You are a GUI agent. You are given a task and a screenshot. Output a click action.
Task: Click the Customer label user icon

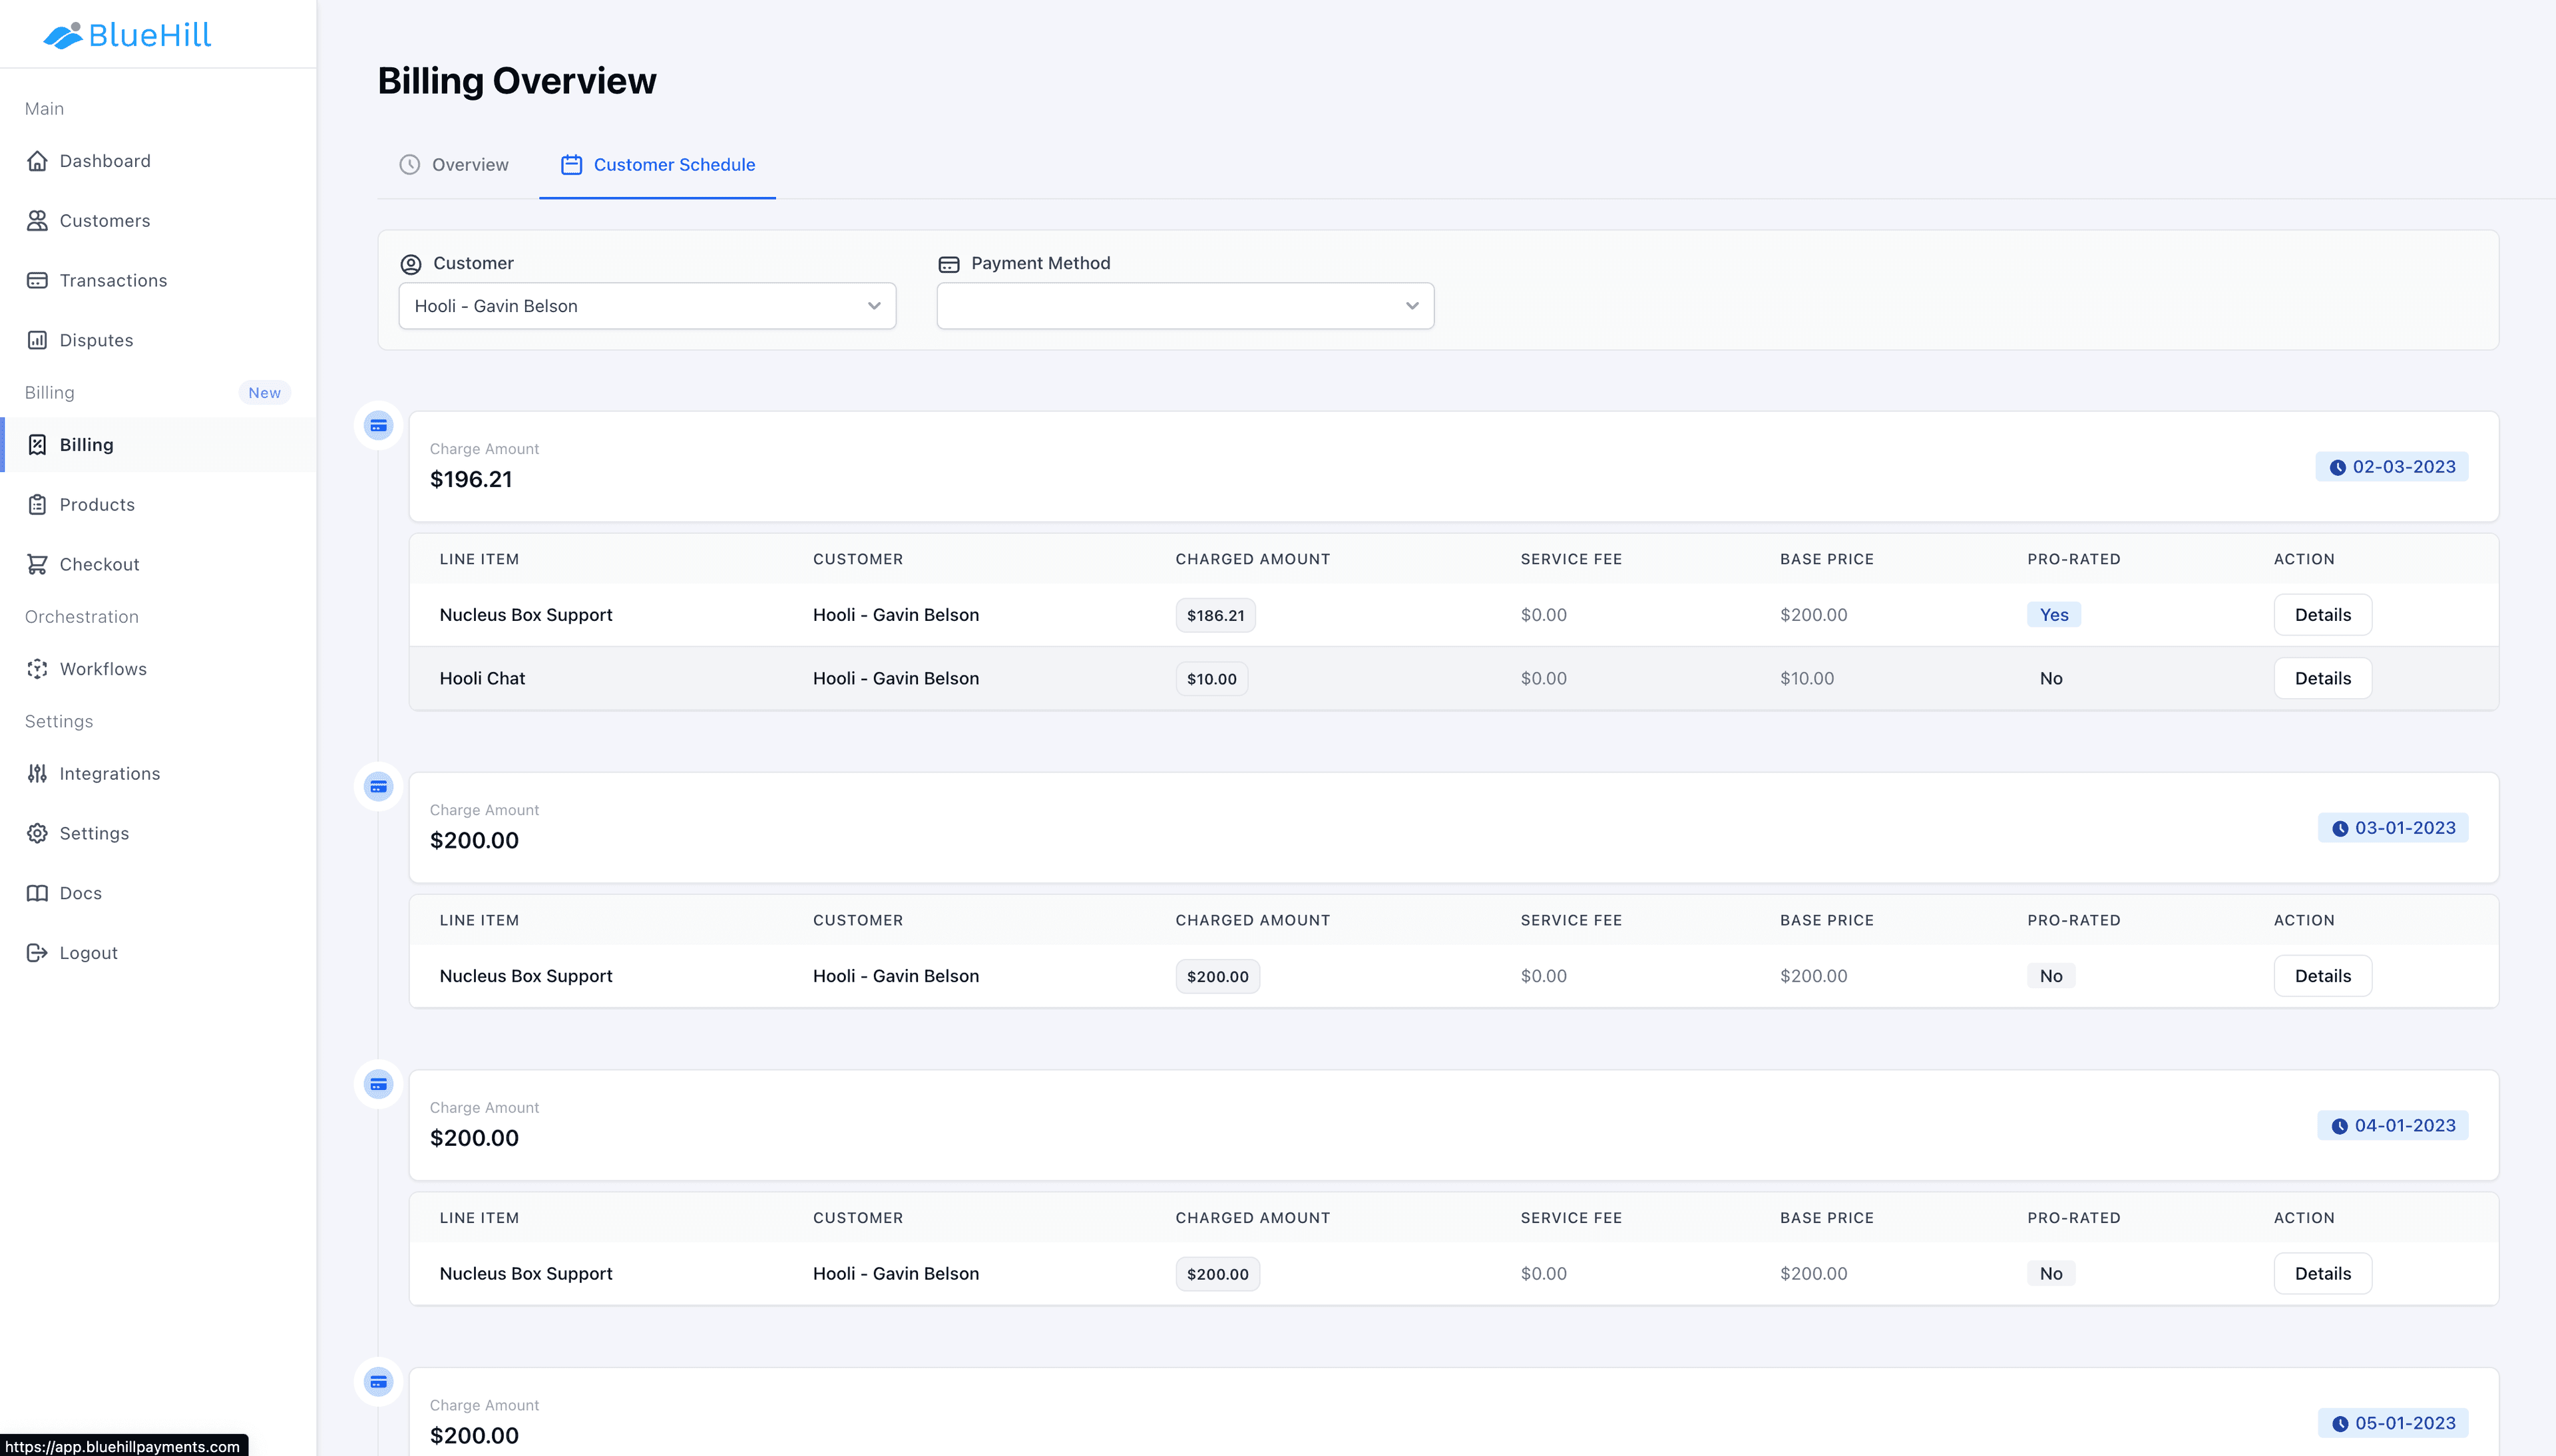(x=411, y=264)
